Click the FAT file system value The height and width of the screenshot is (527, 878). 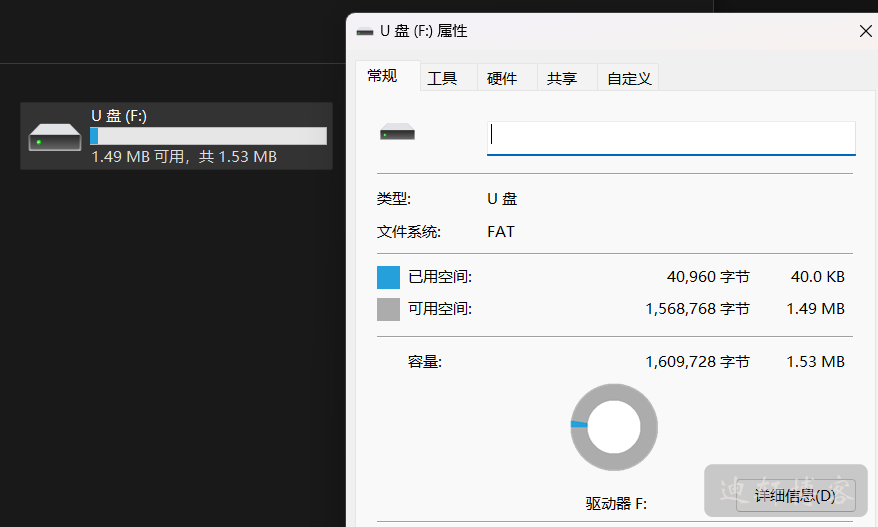click(x=501, y=232)
